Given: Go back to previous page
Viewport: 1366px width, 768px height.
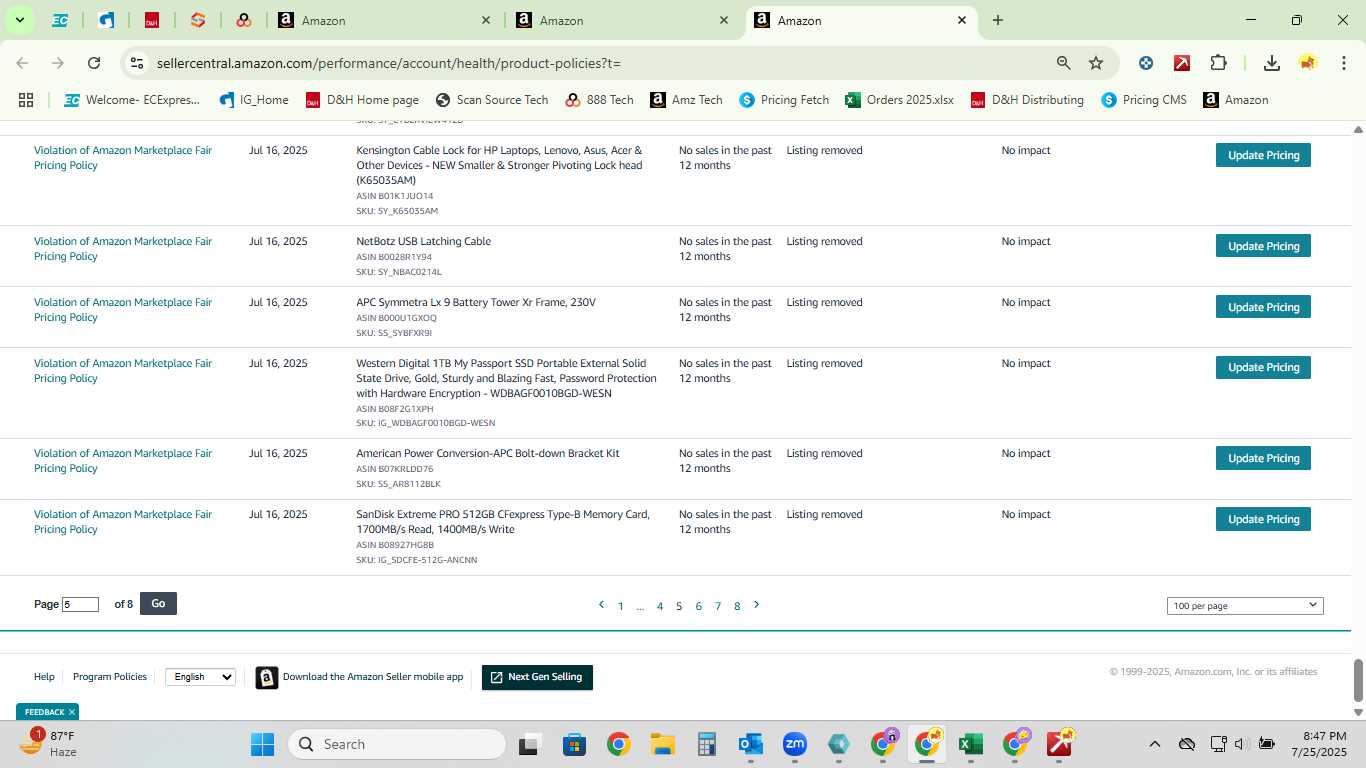Looking at the screenshot, I should click(23, 63).
